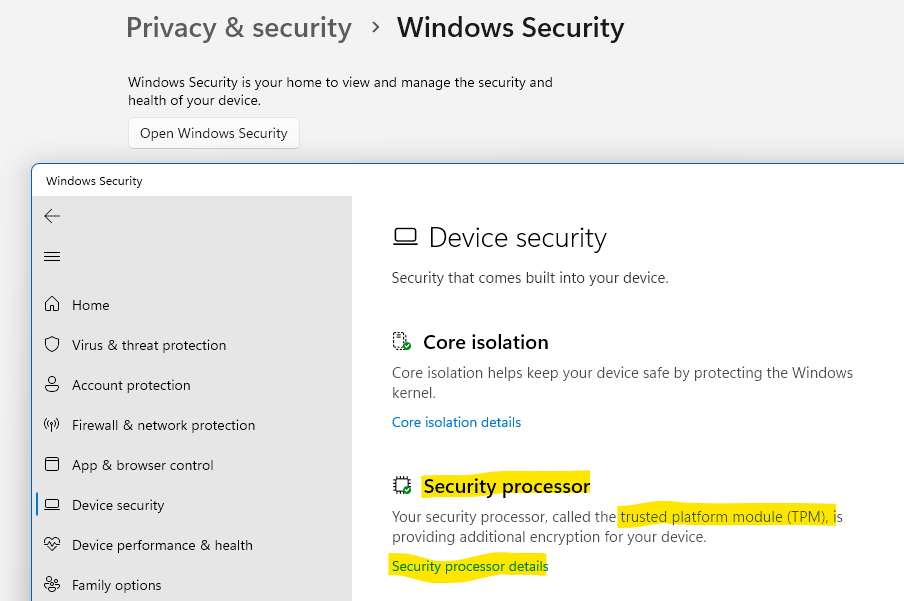Click the Windows Security window title bar
This screenshot has width=904, height=601.
(x=400, y=181)
